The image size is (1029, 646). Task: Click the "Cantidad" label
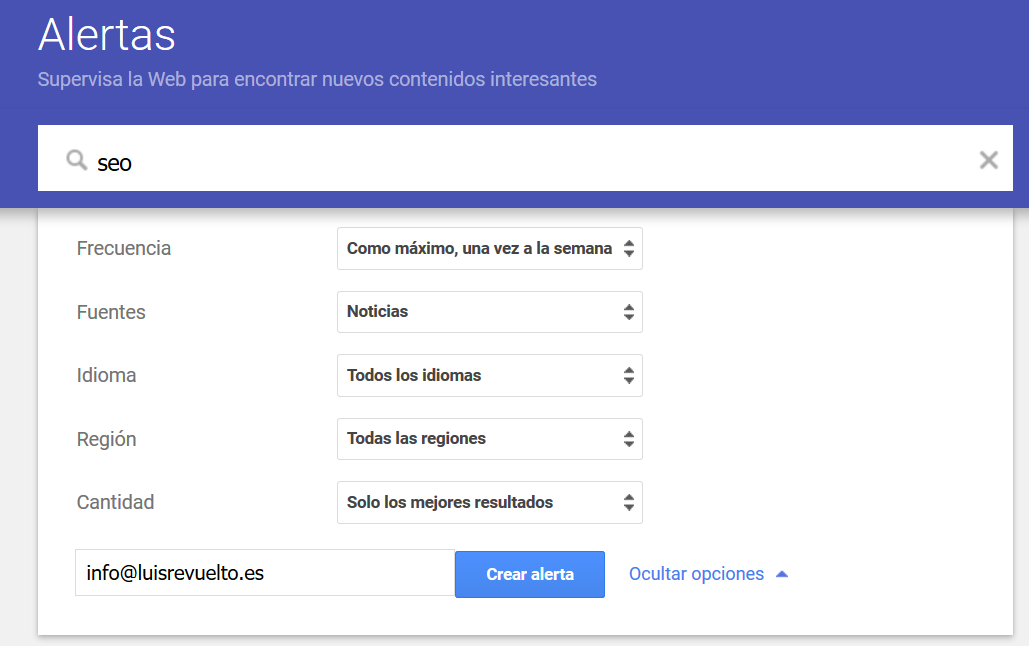coord(115,503)
